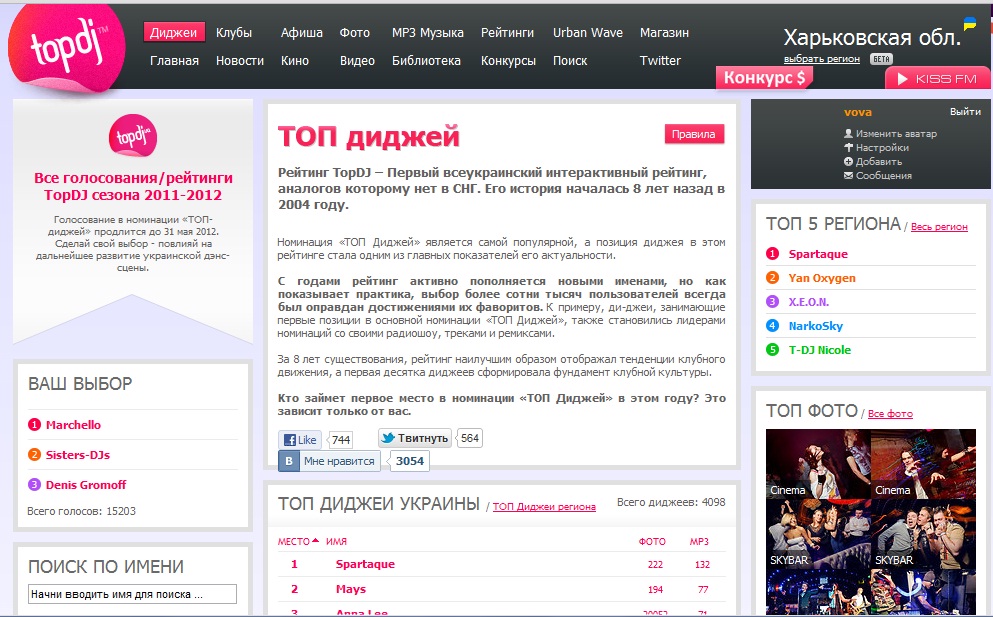This screenshot has height=617, width=993.
Task: Open Новости menu item
Action: (239, 61)
